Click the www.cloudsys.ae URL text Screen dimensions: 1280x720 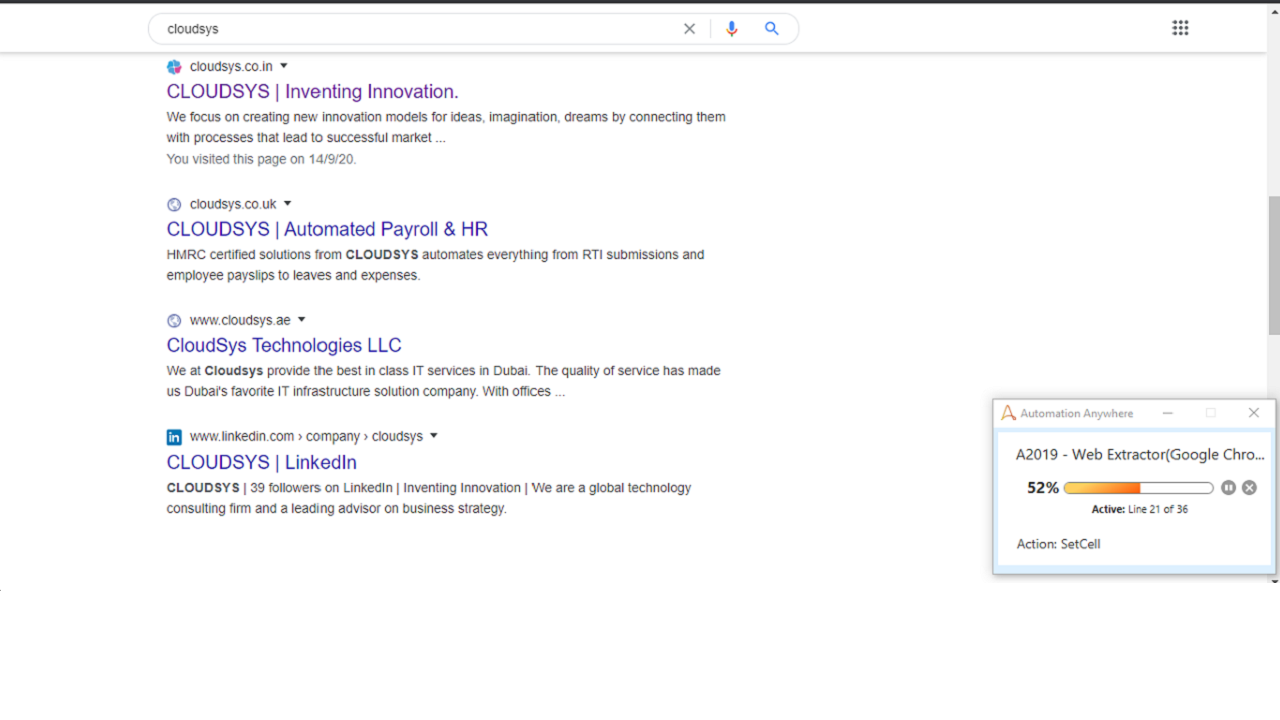(240, 321)
